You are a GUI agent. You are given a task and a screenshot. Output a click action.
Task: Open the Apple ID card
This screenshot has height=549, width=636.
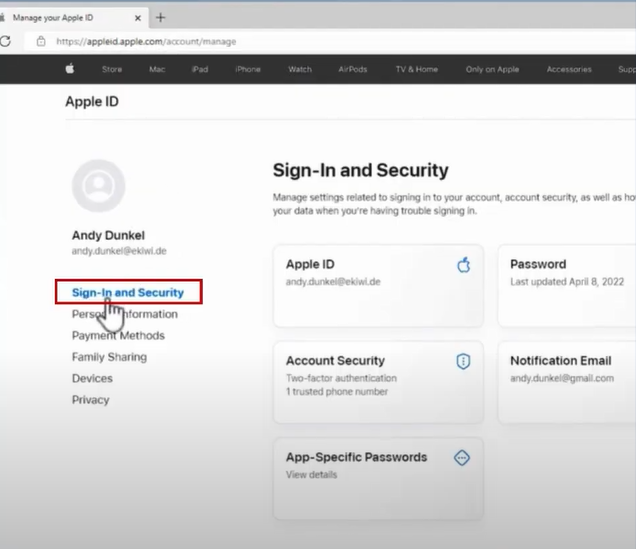tap(378, 286)
